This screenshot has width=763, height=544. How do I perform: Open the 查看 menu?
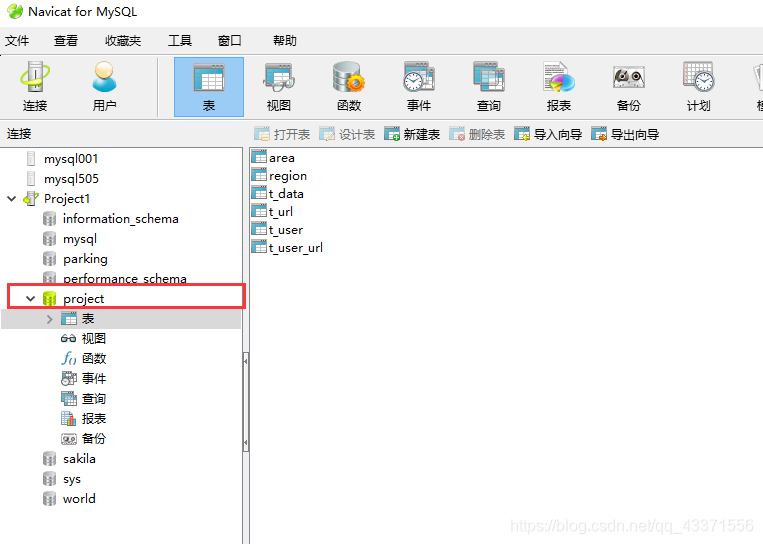click(x=66, y=40)
